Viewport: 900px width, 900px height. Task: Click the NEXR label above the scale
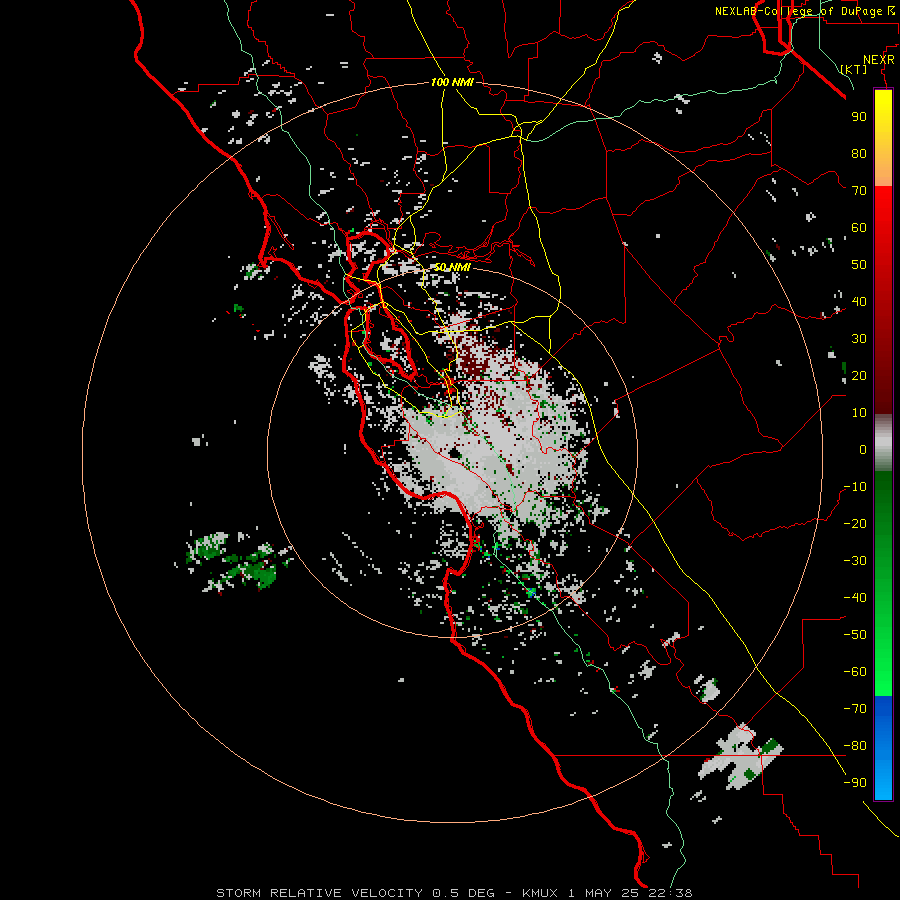click(878, 60)
